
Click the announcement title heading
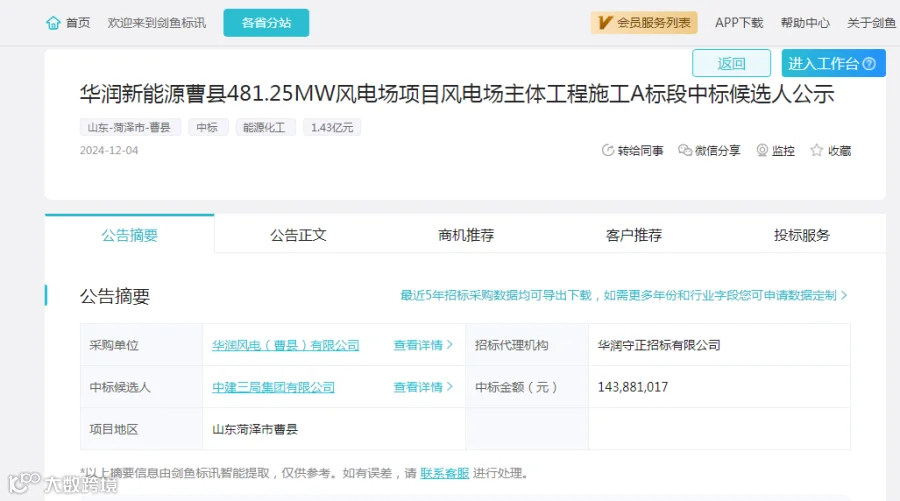click(x=457, y=94)
